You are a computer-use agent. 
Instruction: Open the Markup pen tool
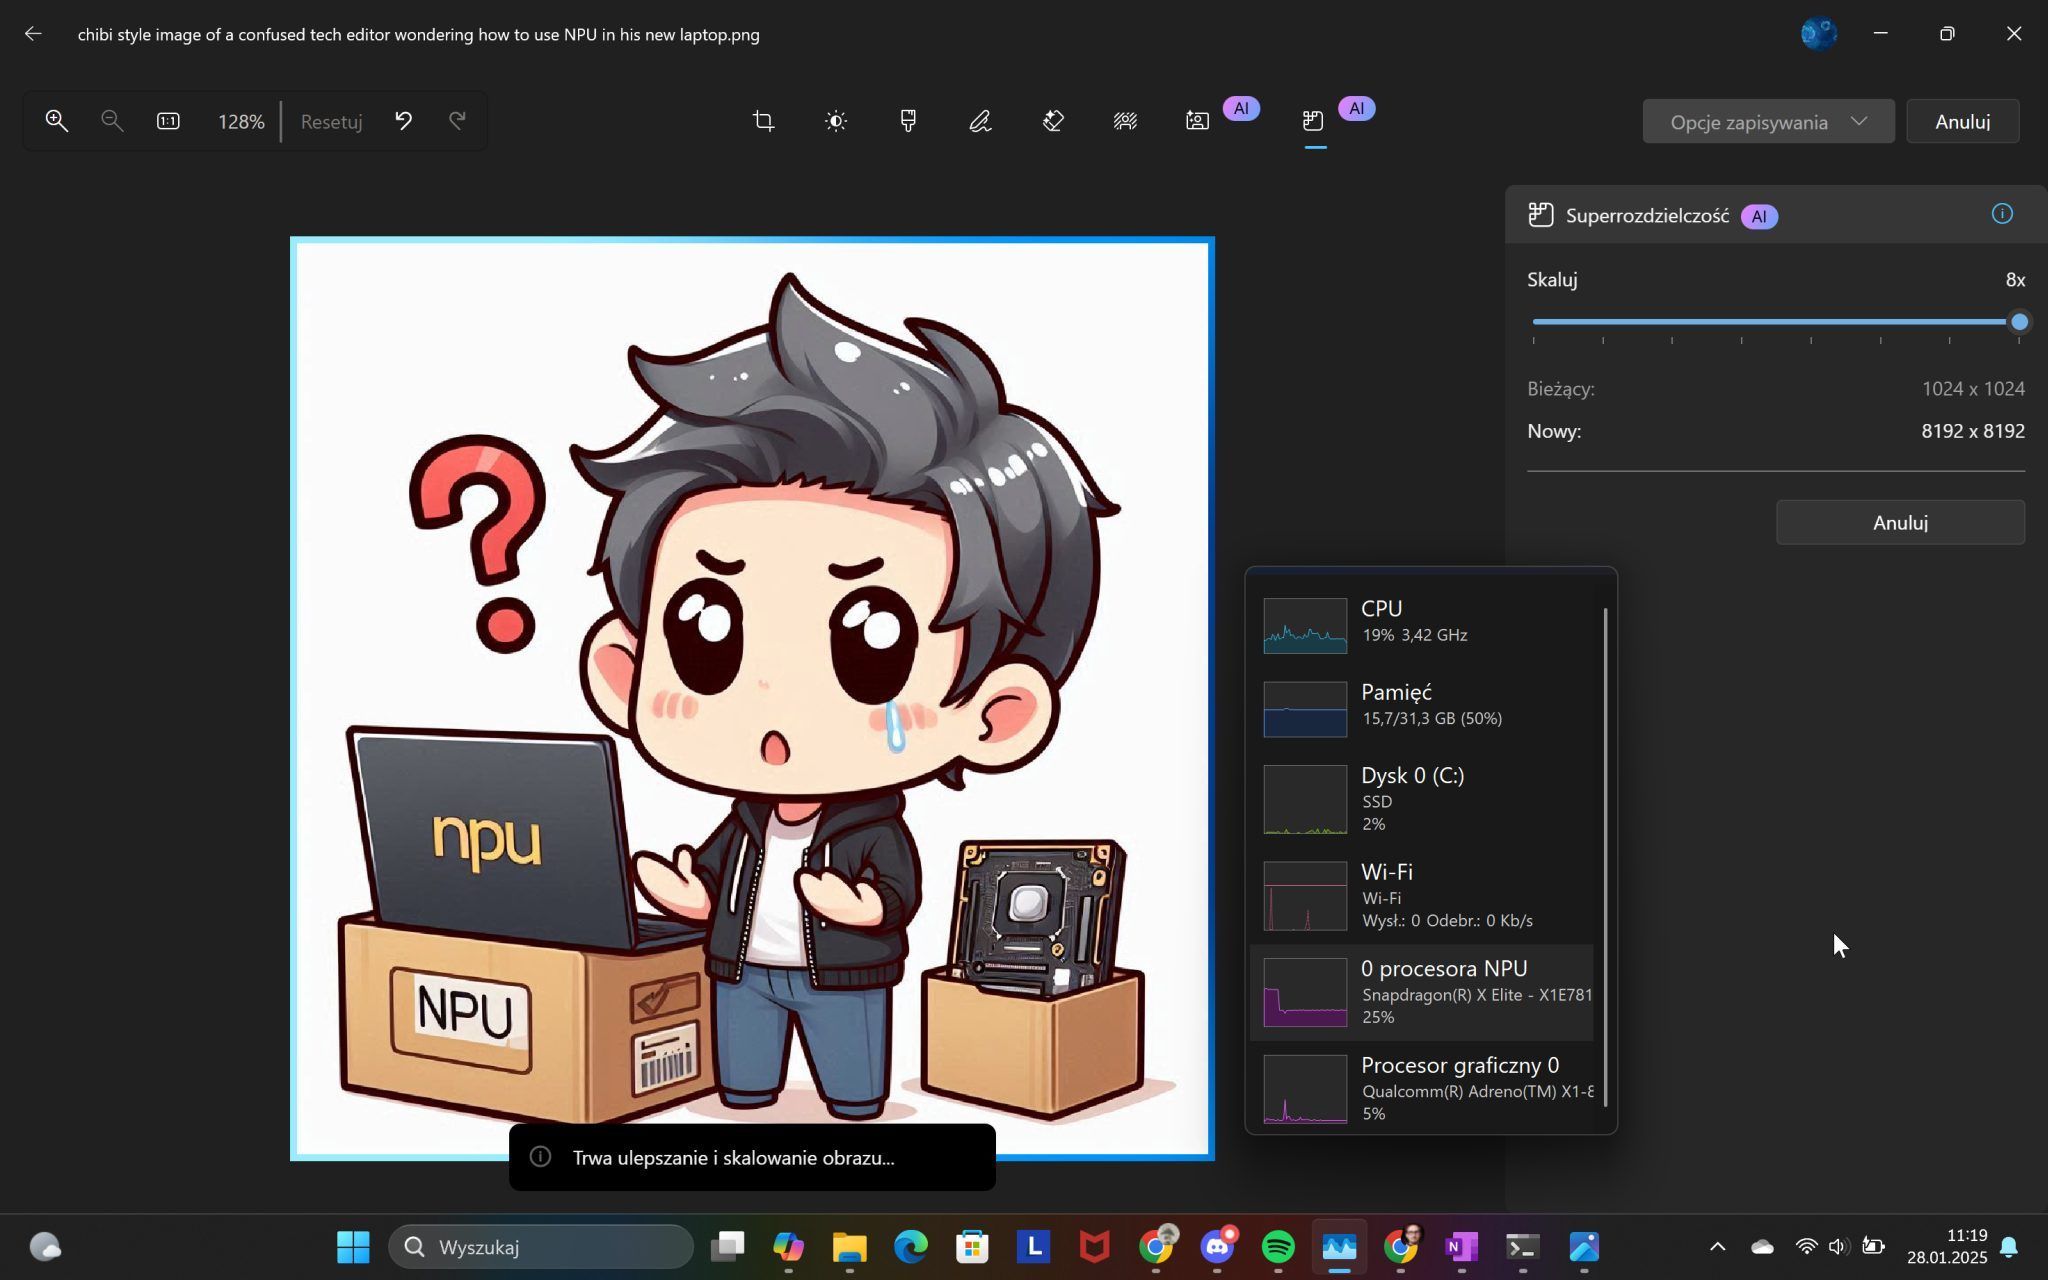point(980,121)
